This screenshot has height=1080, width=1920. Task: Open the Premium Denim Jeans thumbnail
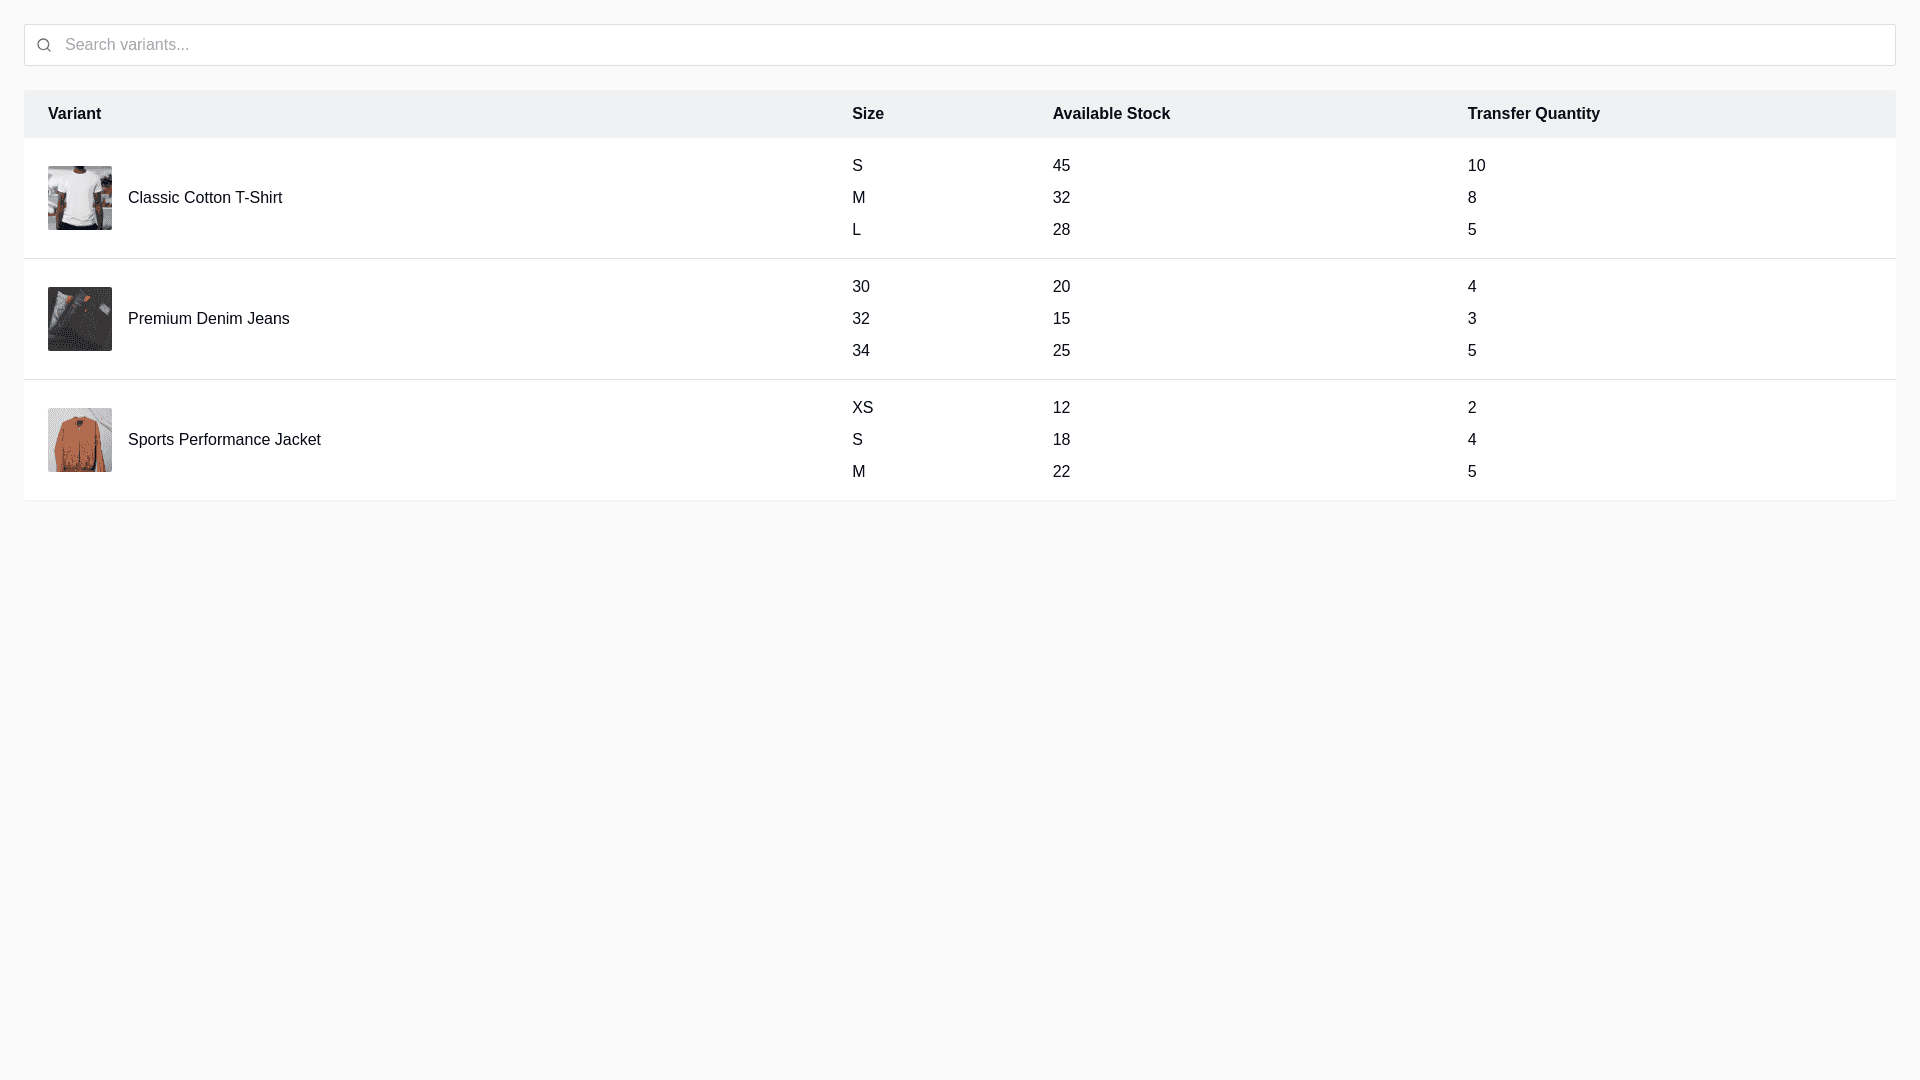pos(80,319)
